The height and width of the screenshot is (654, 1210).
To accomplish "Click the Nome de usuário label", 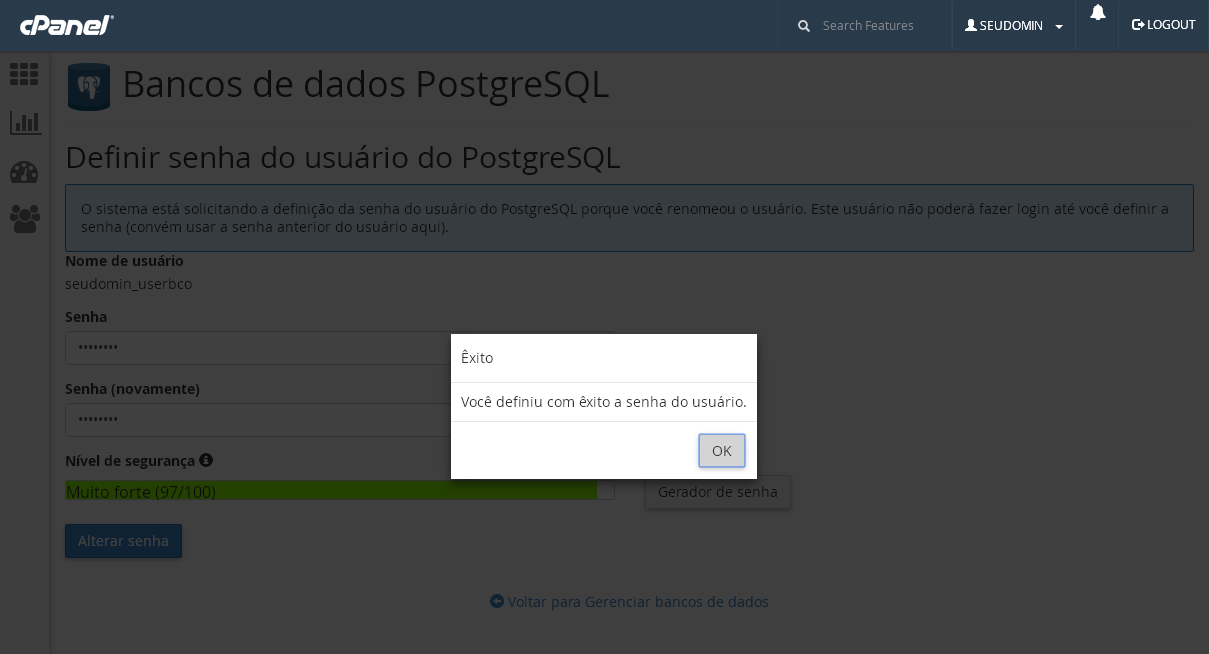I will [124, 261].
